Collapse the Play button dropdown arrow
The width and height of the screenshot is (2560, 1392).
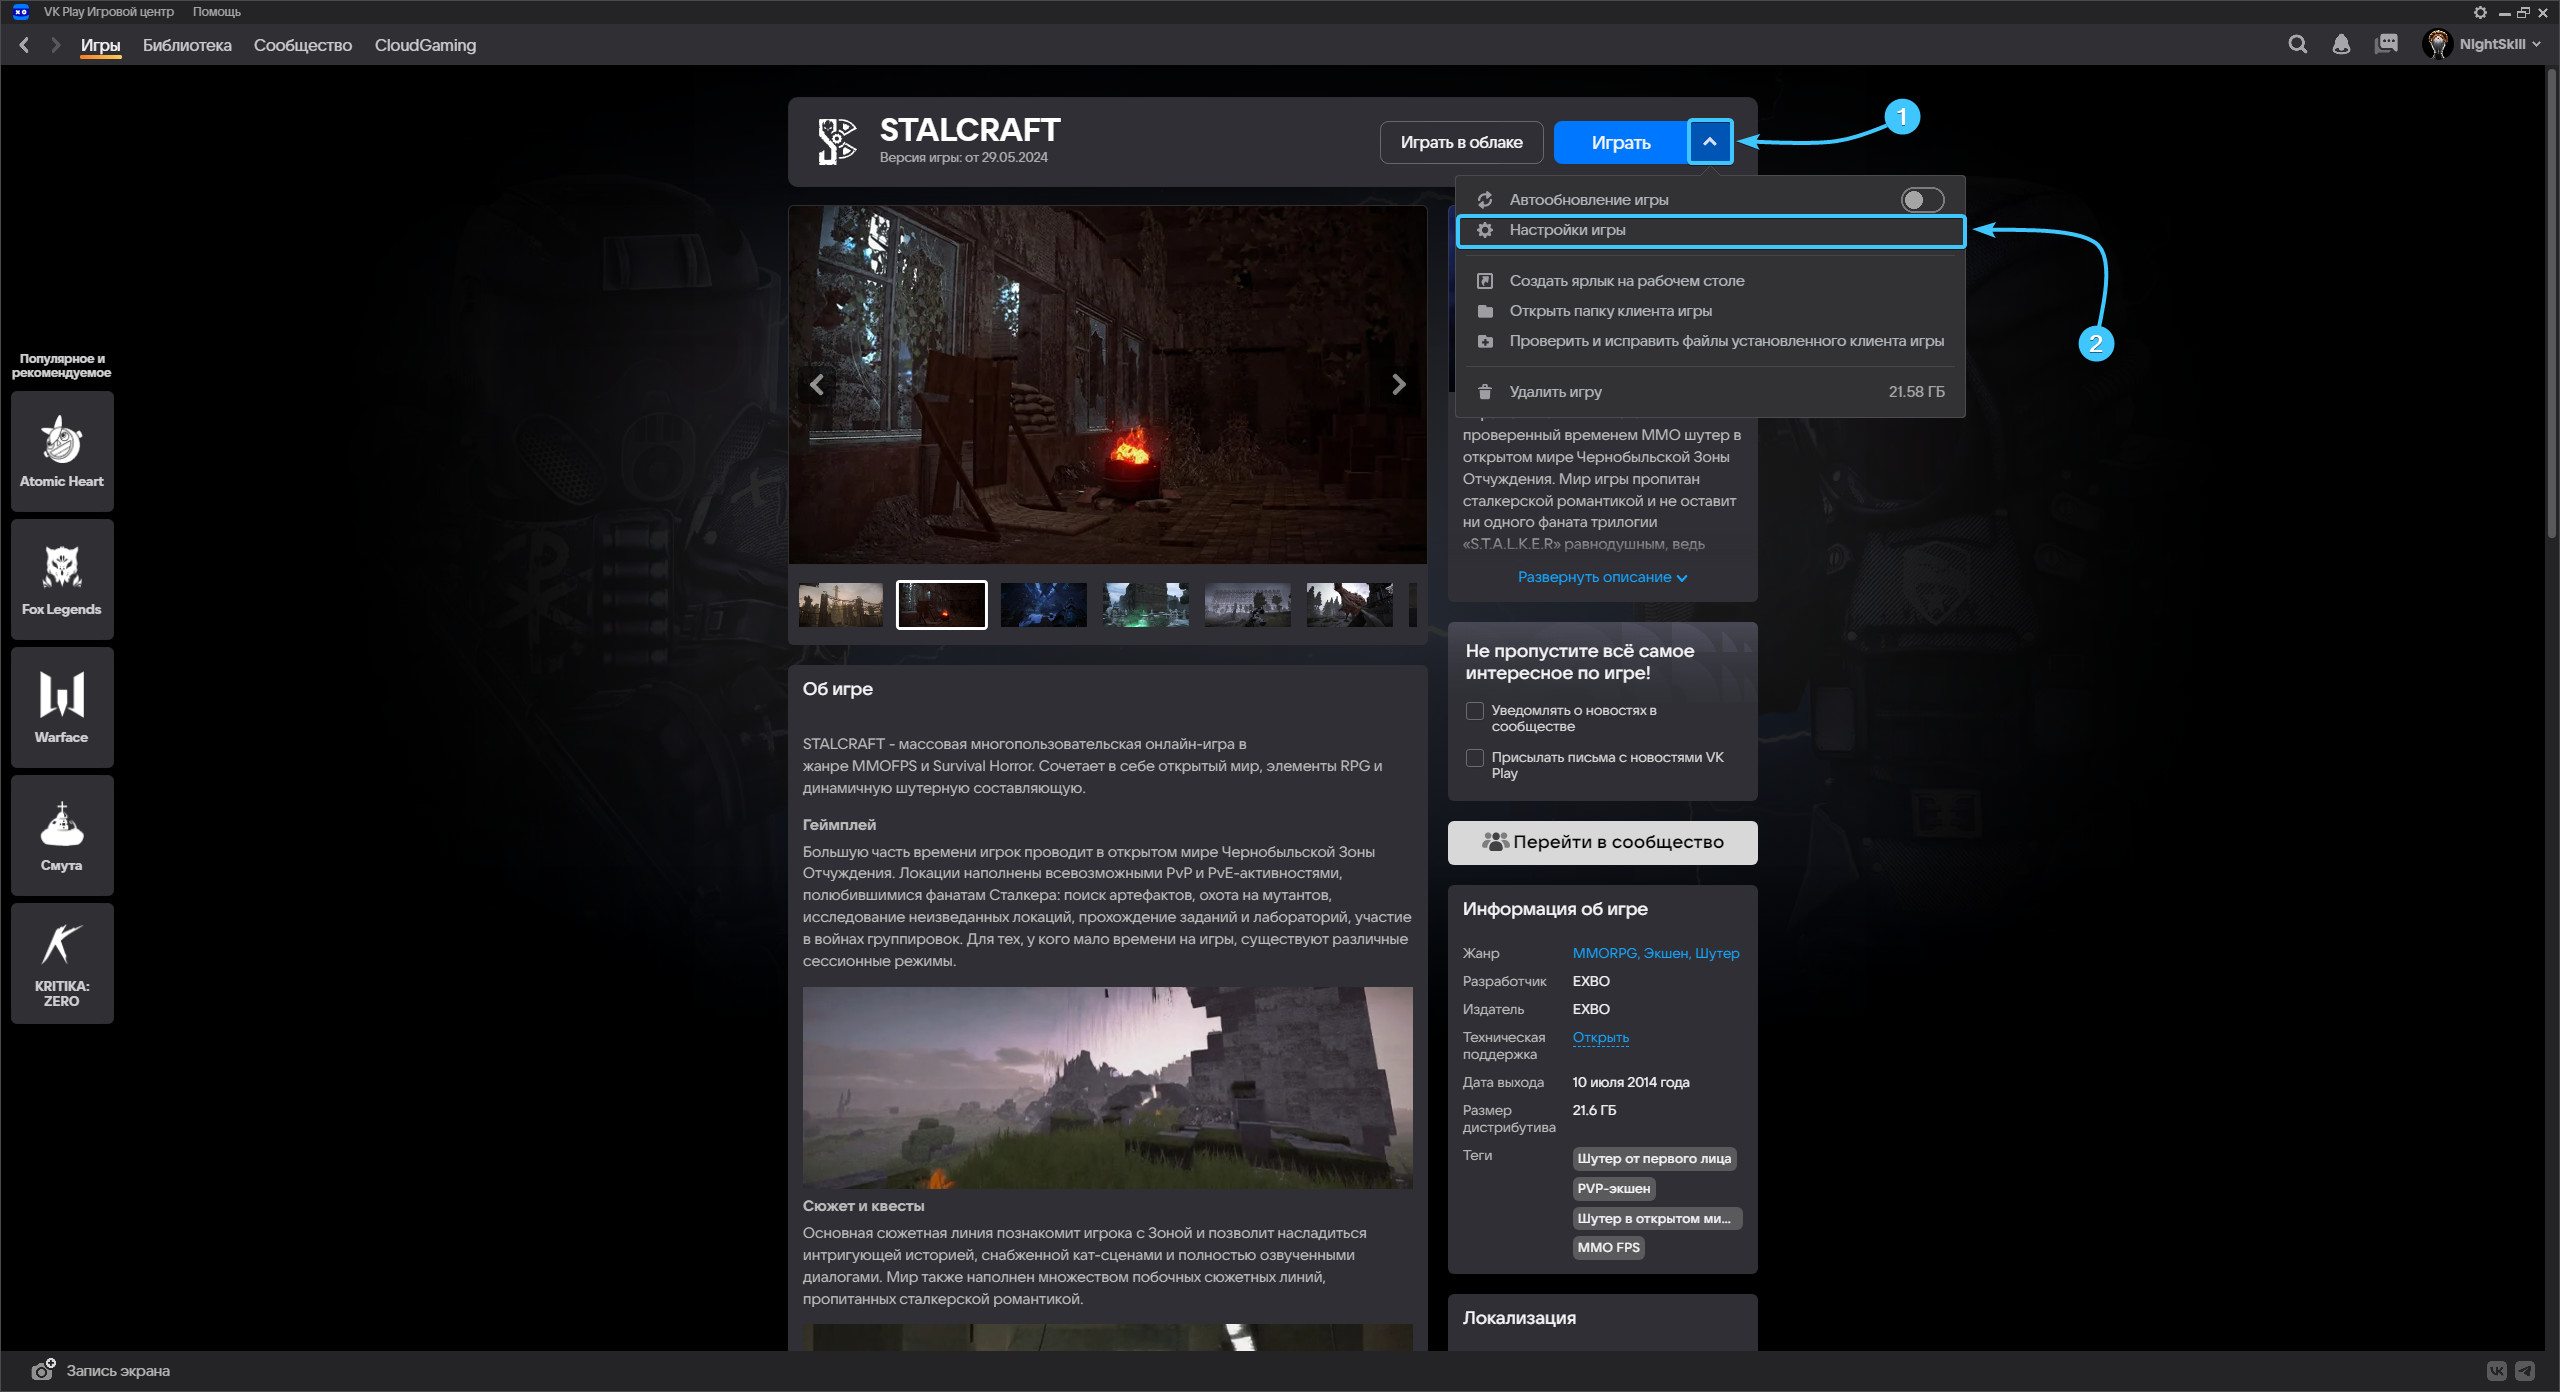[x=1709, y=142]
